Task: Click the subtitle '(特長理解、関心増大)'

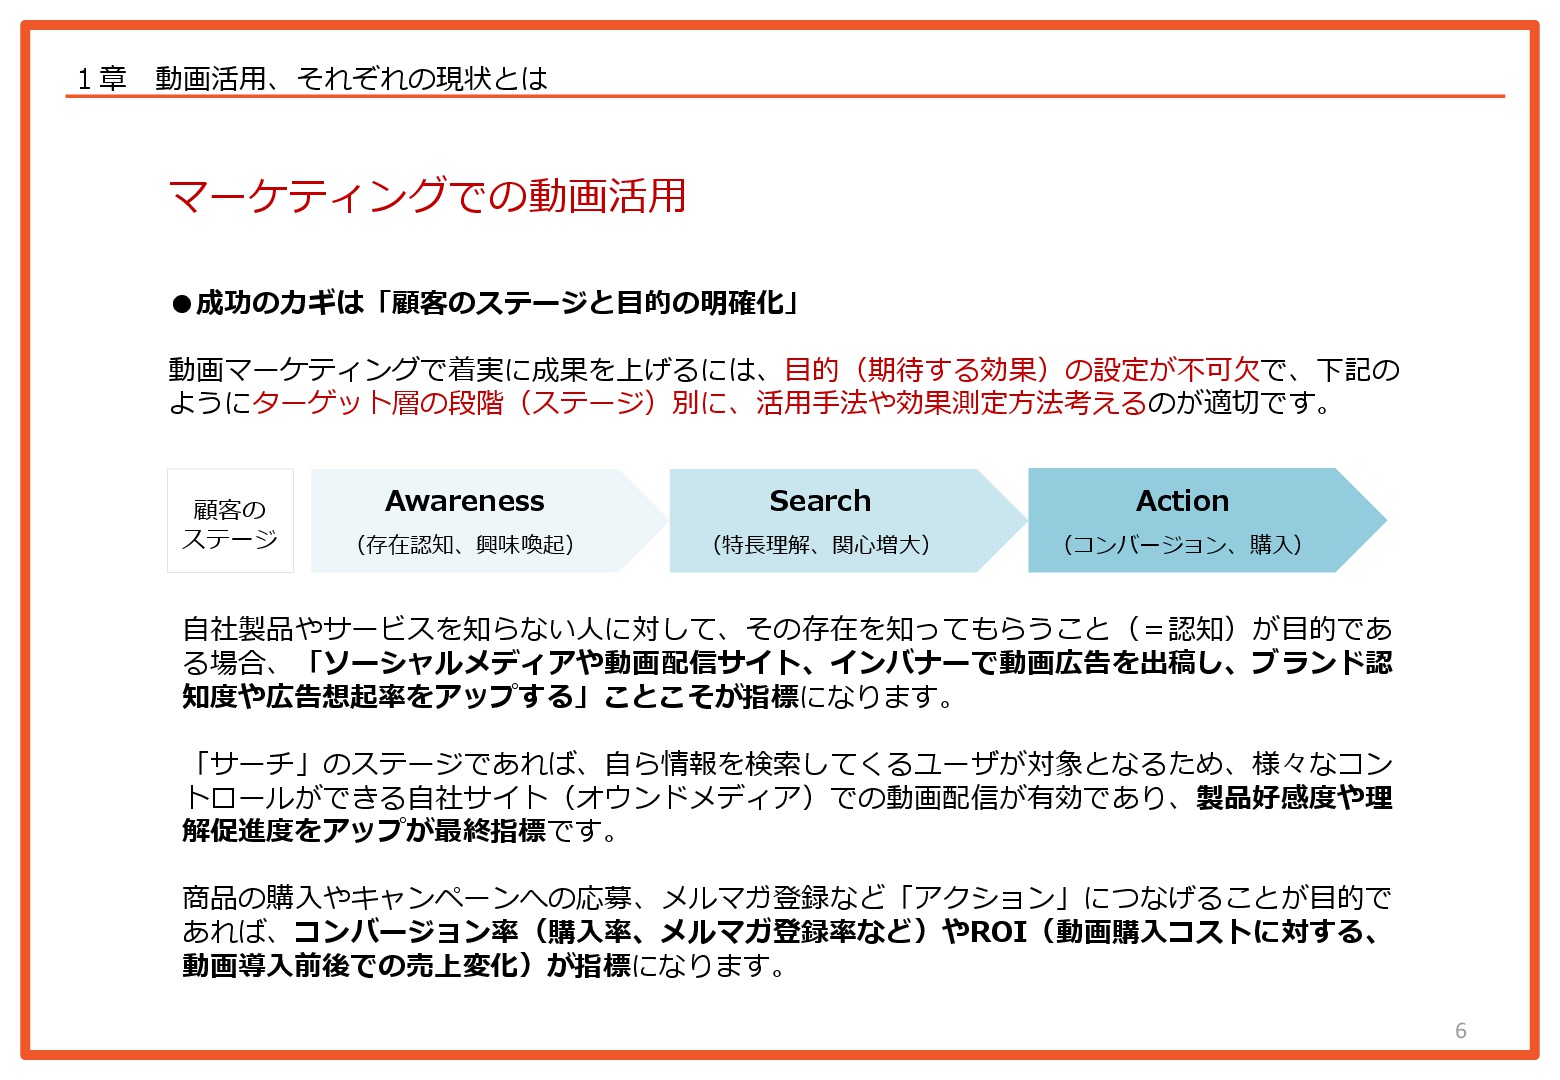Action: tap(821, 545)
